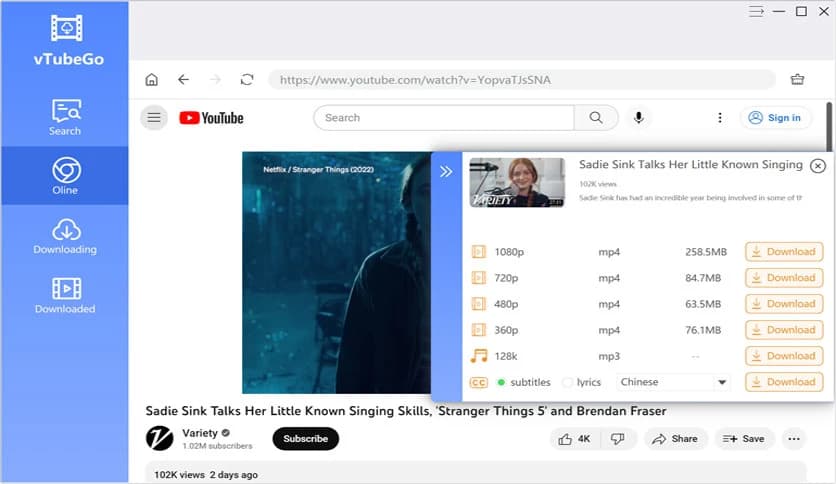Click the 1080p video format icon
Screen dimensions: 836x484
pos(479,252)
